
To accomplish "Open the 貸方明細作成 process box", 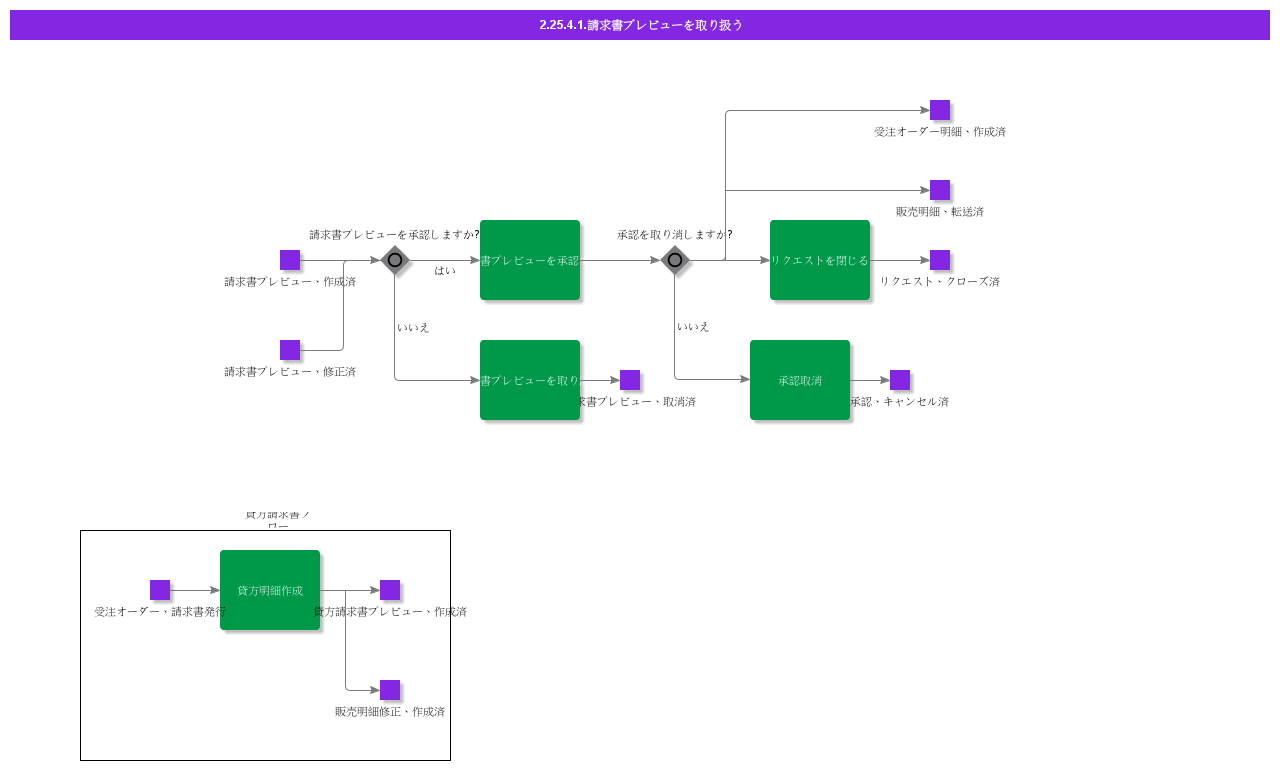I will [x=270, y=590].
